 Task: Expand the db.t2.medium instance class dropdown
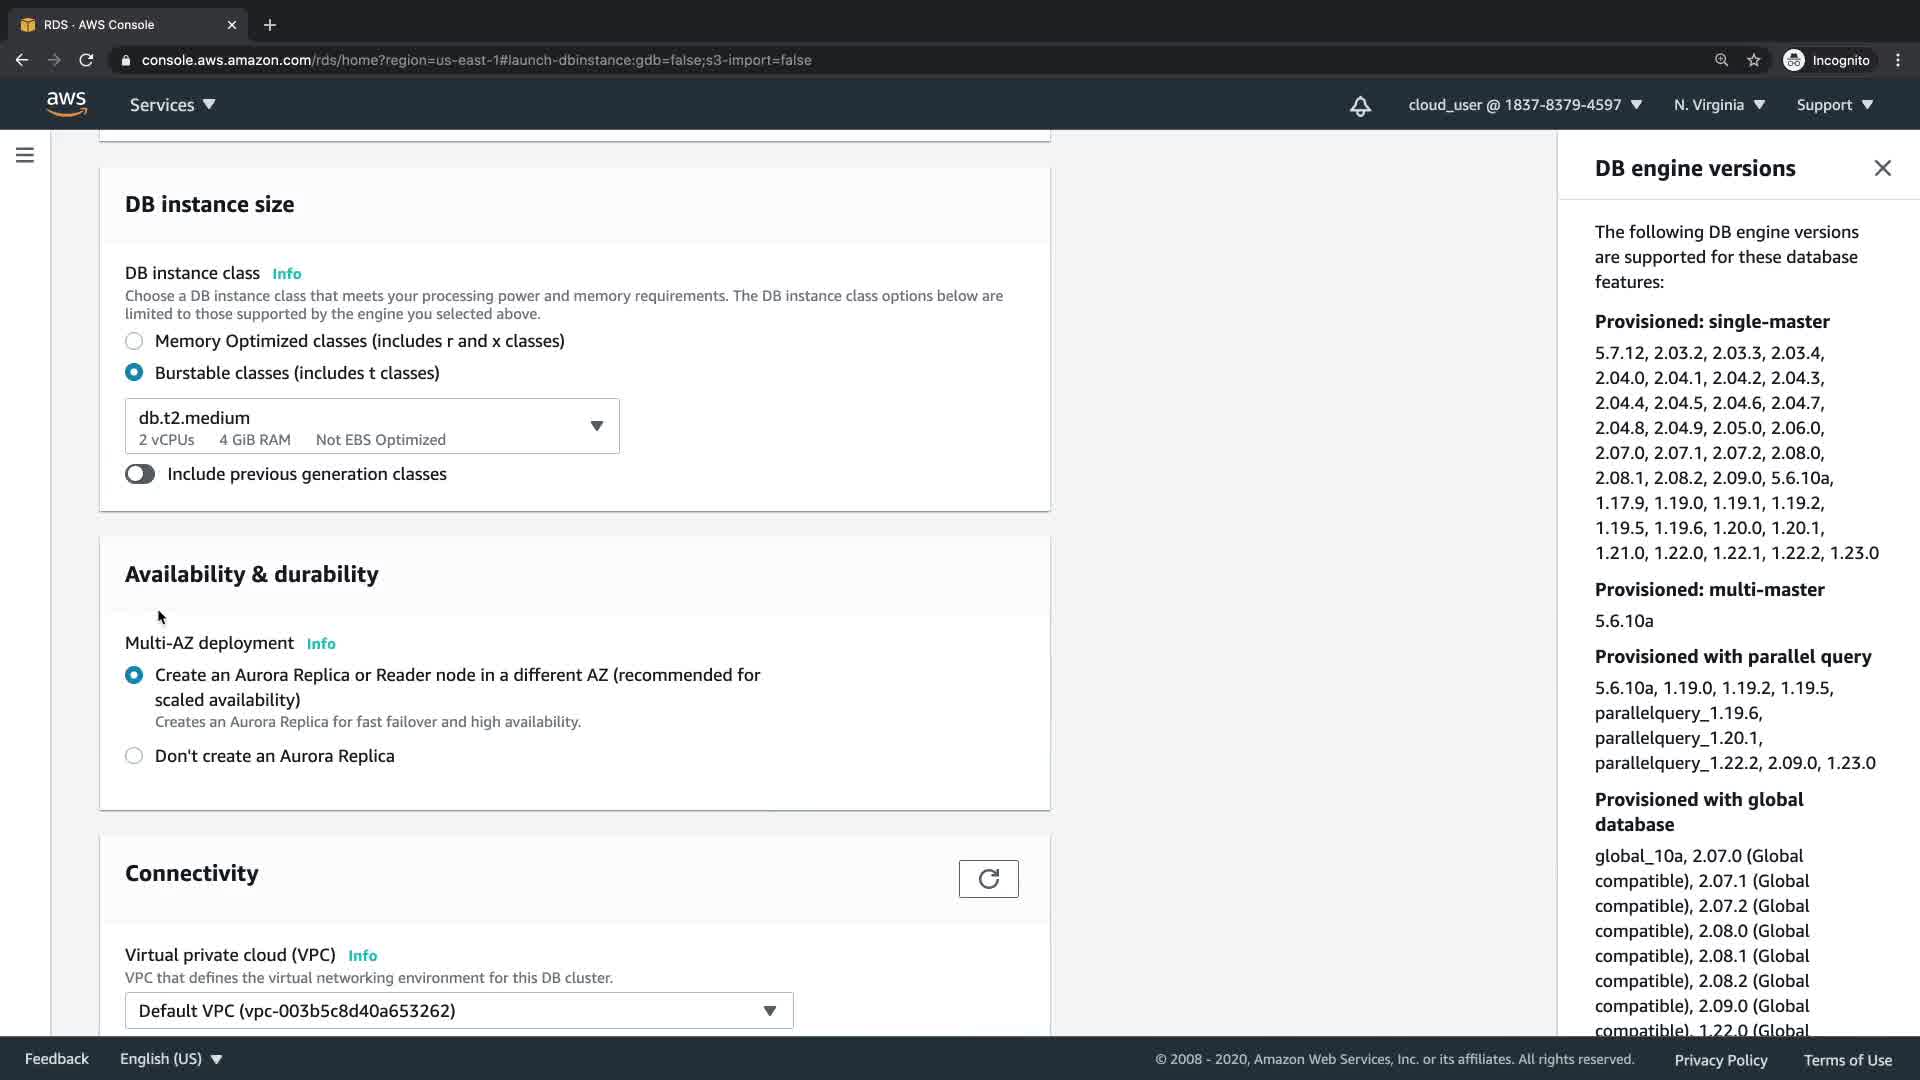[x=372, y=426]
